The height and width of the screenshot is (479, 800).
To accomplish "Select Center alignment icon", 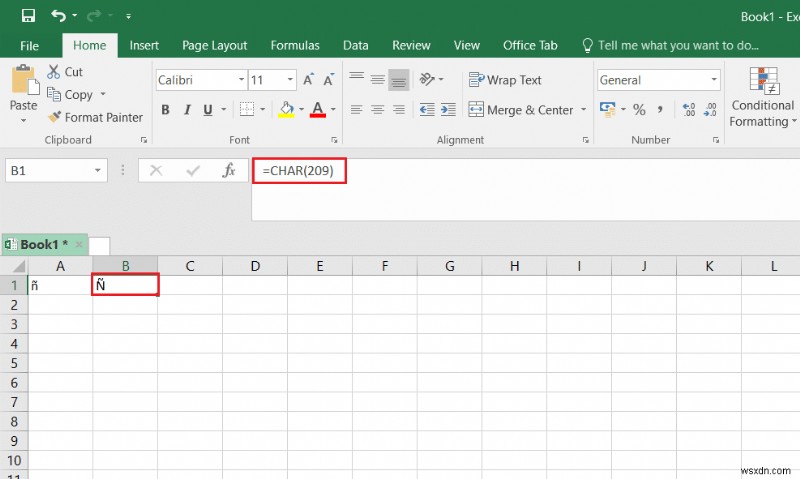I will 378,110.
